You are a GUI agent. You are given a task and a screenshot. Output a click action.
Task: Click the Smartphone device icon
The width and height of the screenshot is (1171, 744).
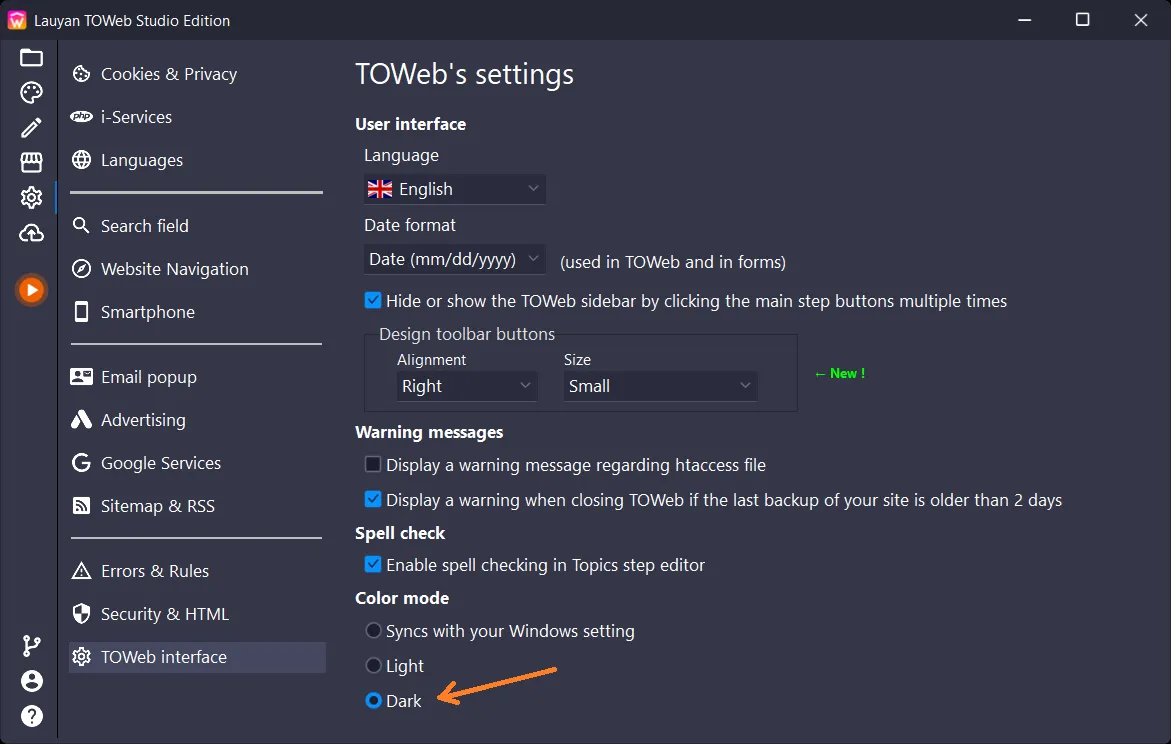click(x=81, y=311)
